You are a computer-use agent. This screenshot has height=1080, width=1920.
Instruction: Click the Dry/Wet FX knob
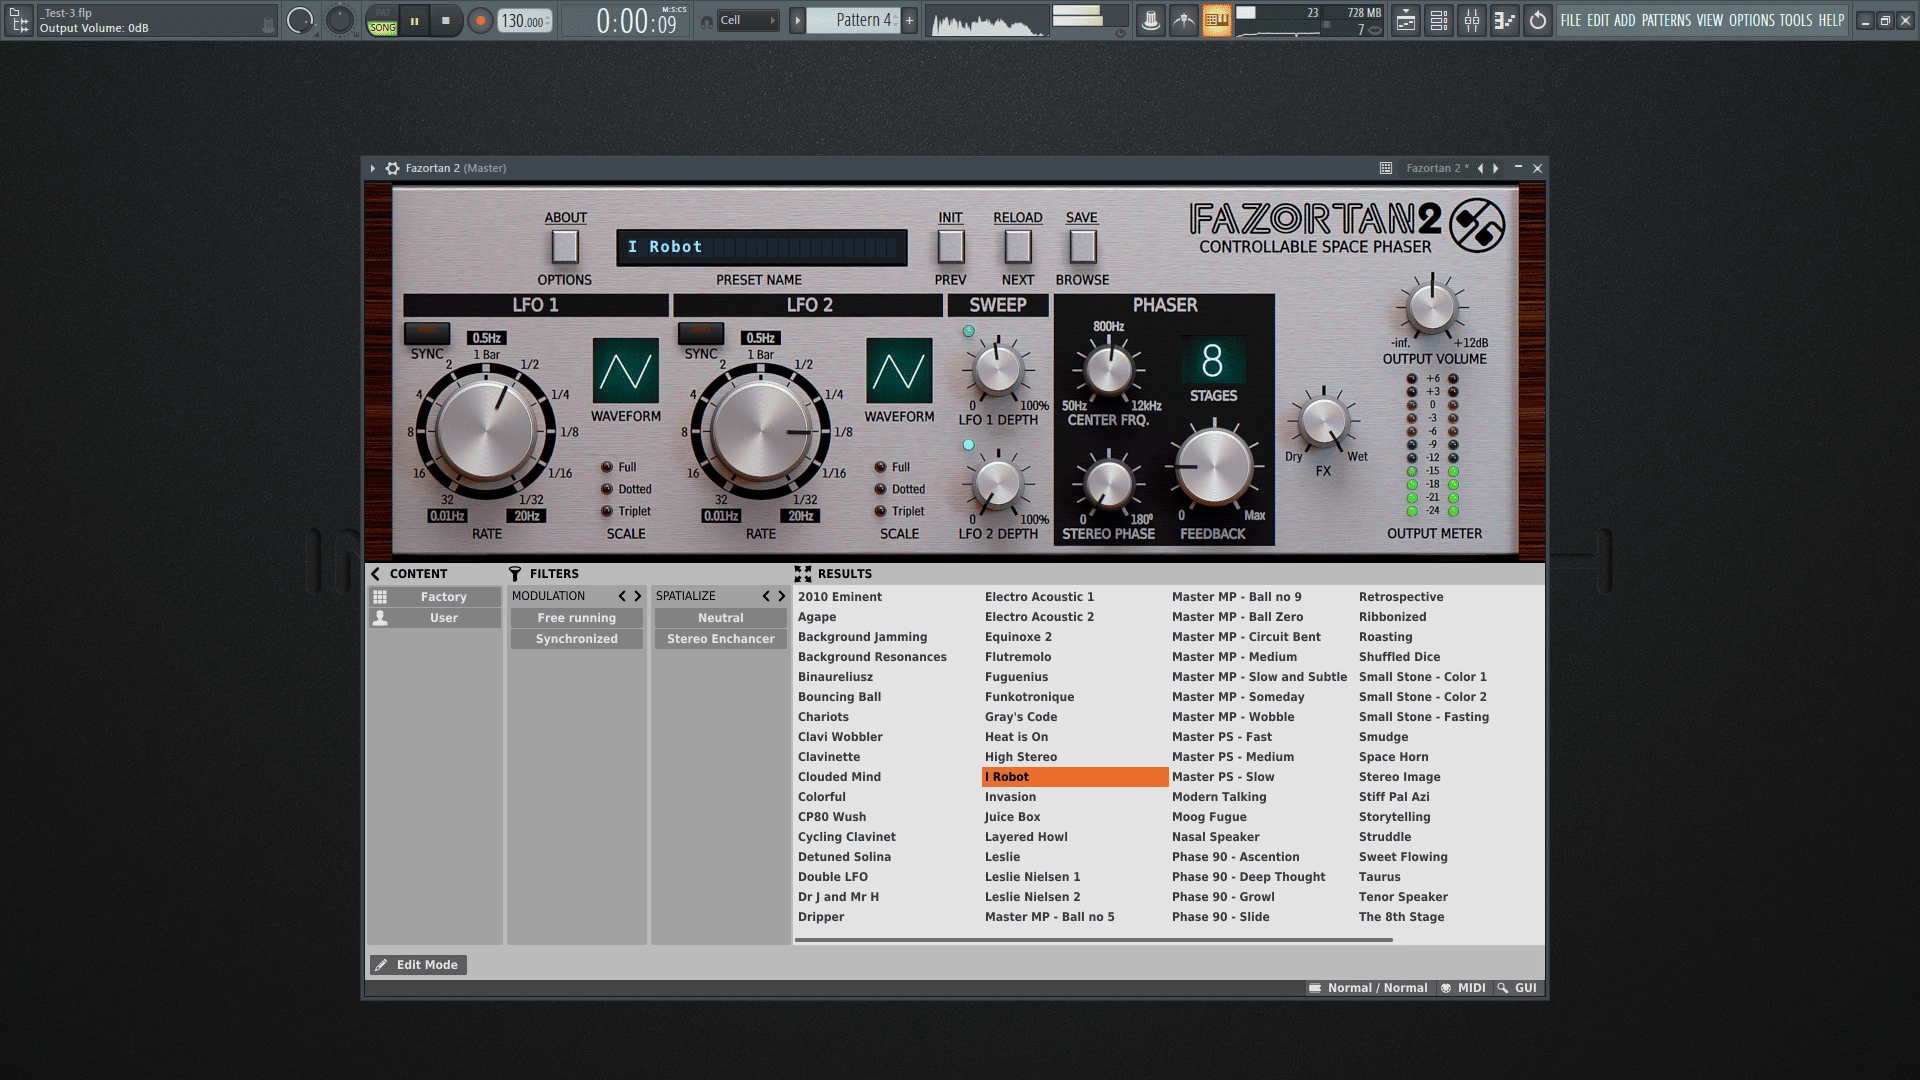coord(1323,421)
